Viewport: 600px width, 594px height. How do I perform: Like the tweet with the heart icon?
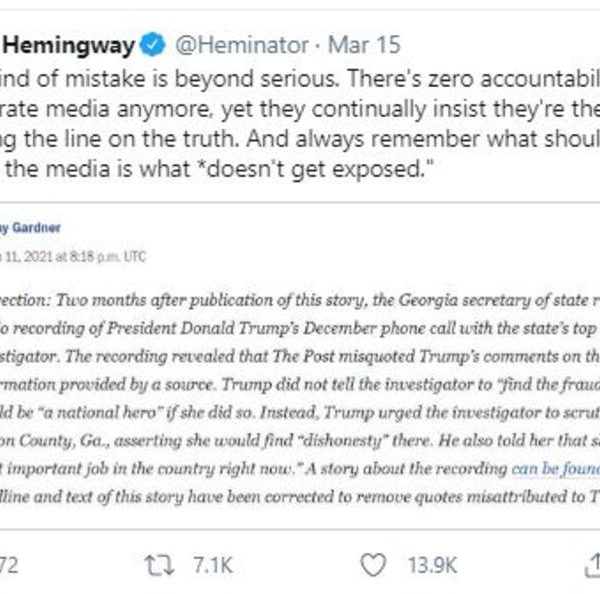coord(373,565)
